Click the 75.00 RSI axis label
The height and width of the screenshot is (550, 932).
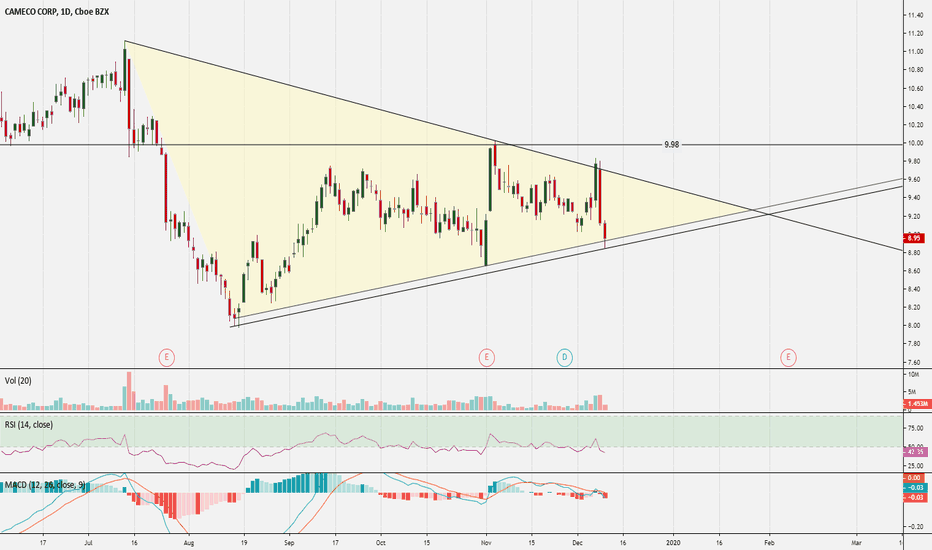coord(915,428)
